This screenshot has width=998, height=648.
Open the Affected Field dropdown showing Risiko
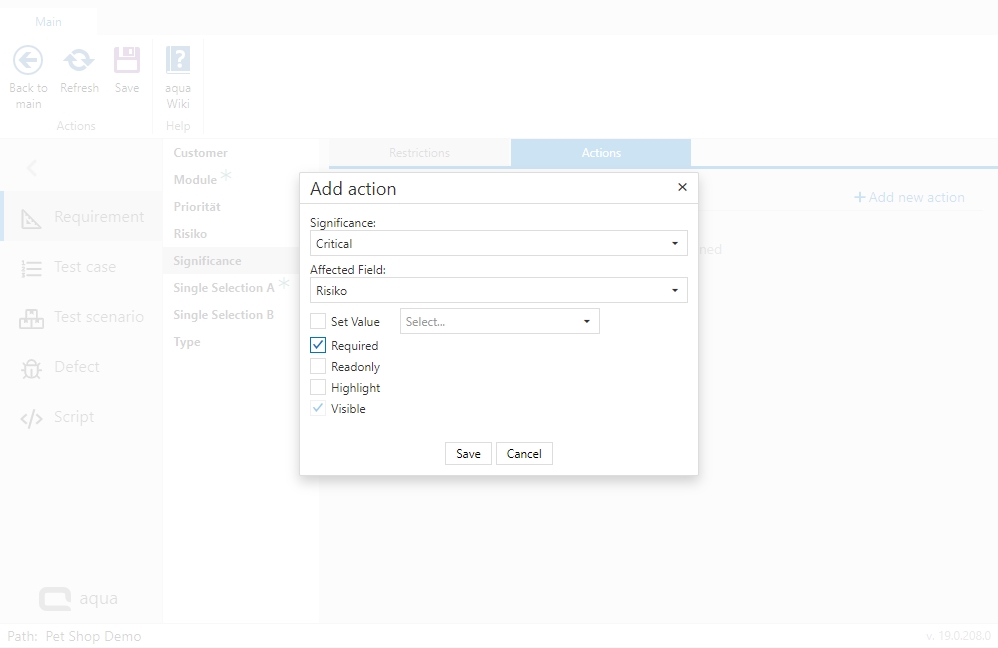(498, 291)
